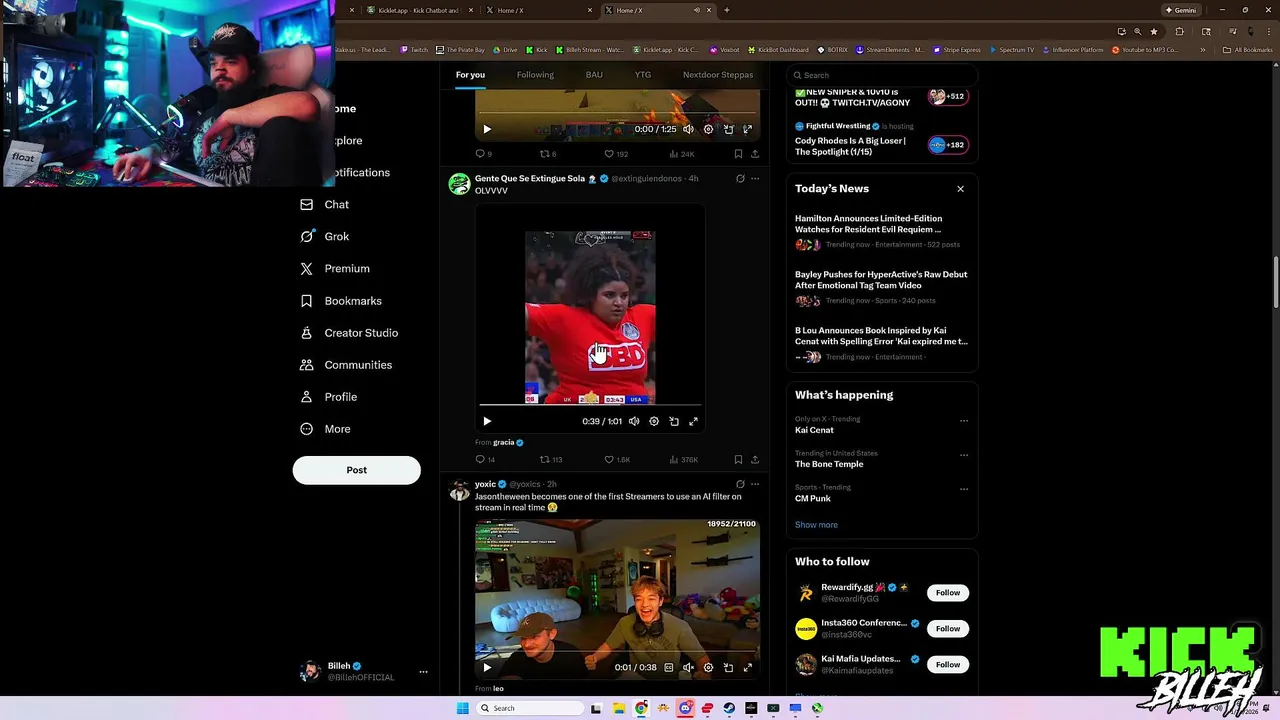Fullscreen the 0:00 / 1:25 video
The image size is (1280, 720).
point(747,129)
